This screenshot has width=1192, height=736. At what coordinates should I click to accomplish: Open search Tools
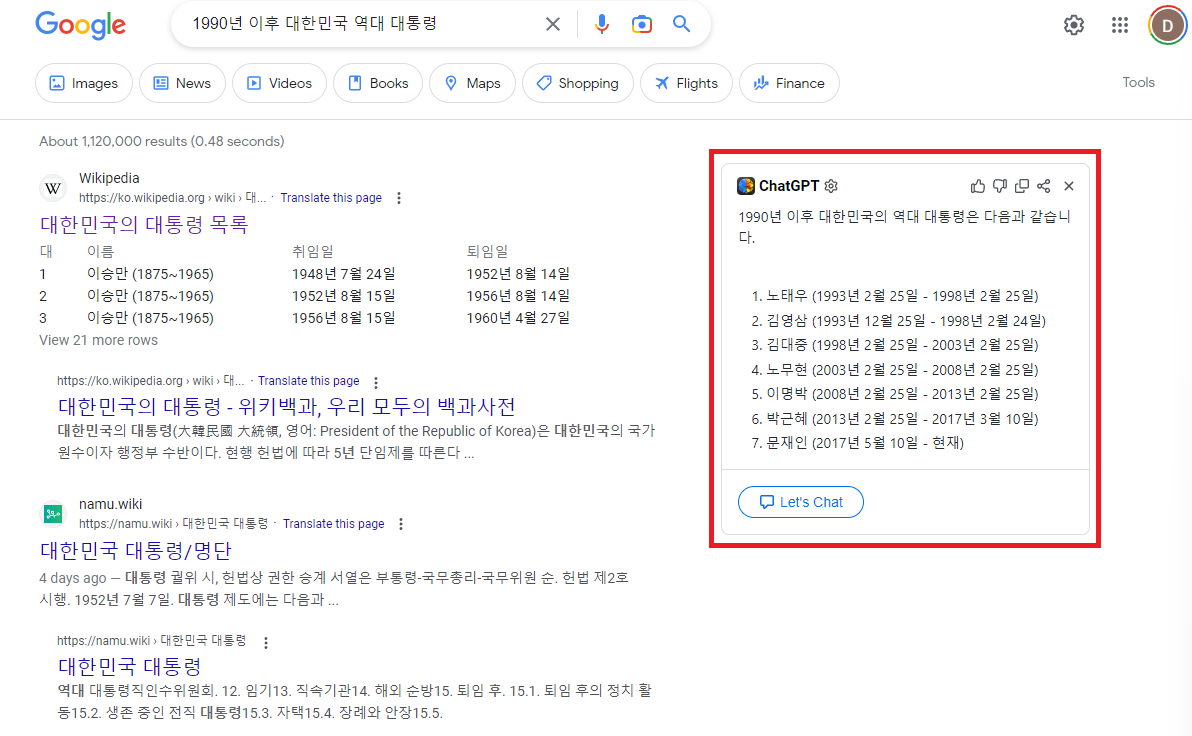[x=1138, y=82]
